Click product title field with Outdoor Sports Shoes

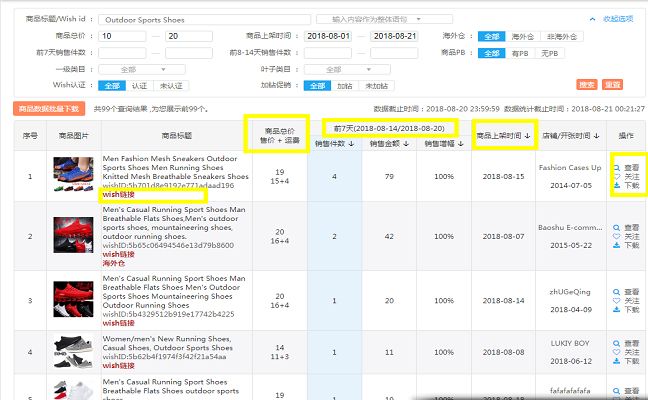pyautogui.click(x=205, y=19)
